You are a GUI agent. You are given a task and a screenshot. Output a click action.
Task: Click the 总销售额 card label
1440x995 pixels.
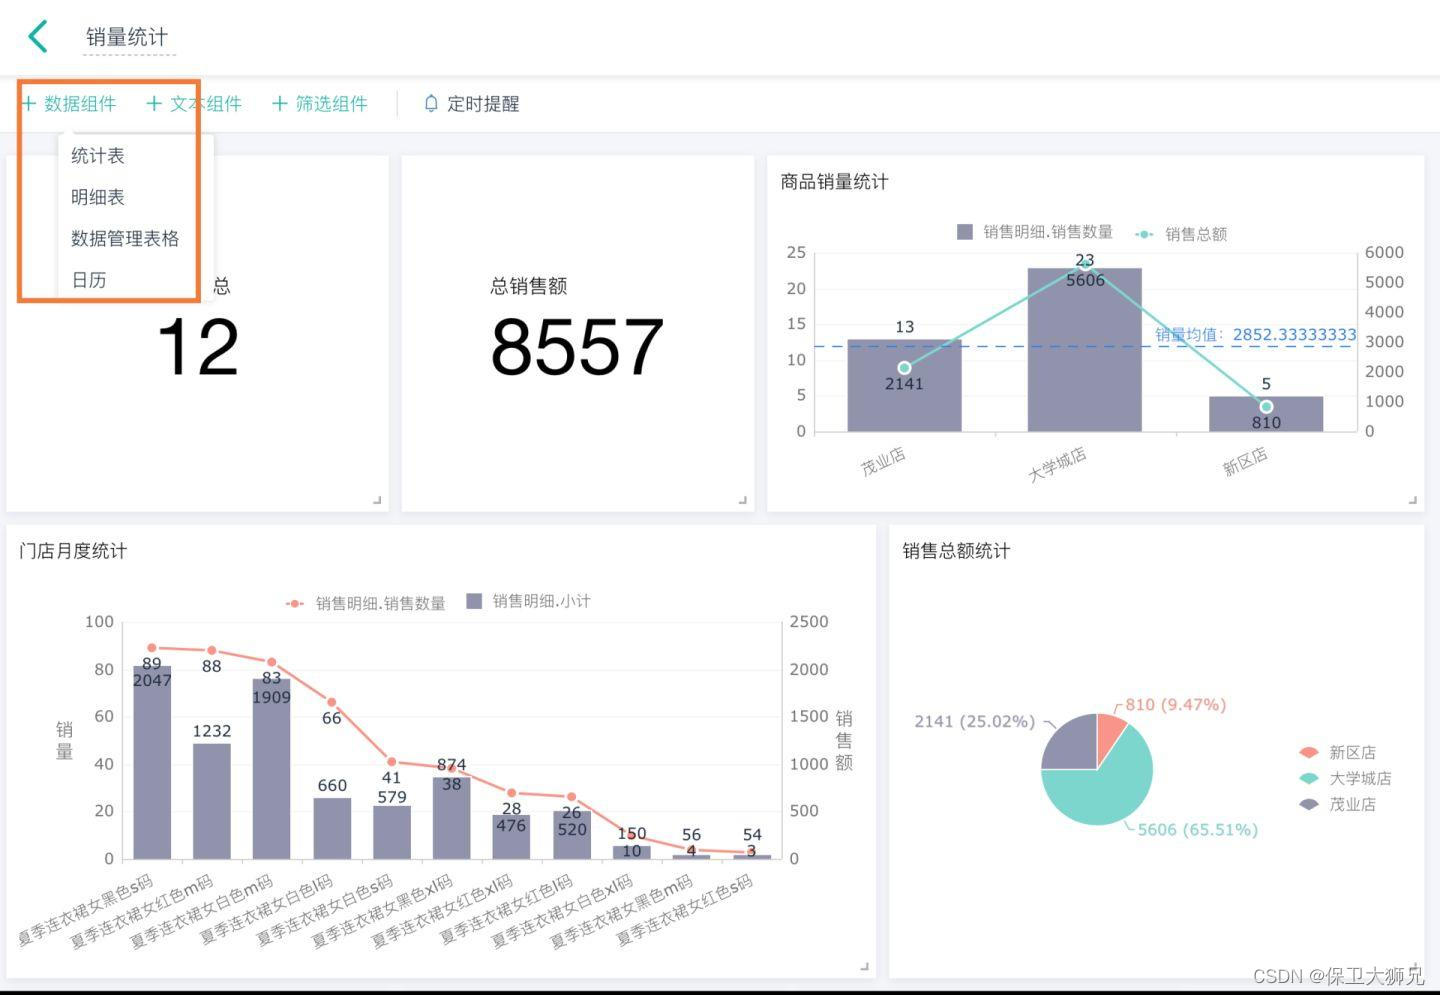click(x=528, y=286)
